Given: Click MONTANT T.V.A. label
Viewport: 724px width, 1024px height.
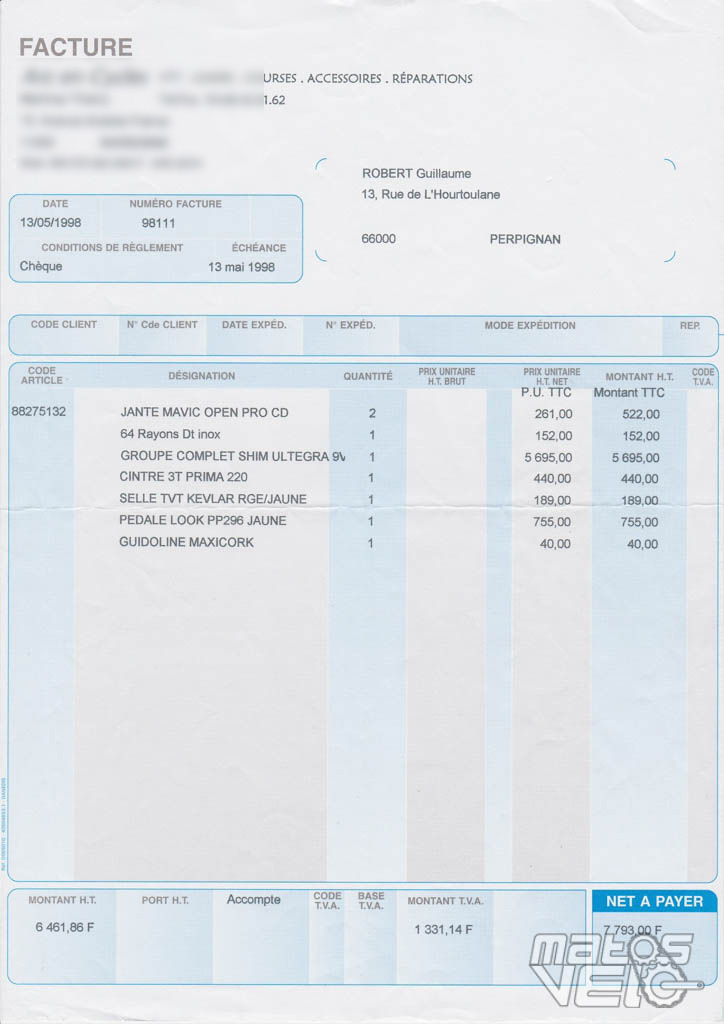Looking at the screenshot, I should (445, 901).
